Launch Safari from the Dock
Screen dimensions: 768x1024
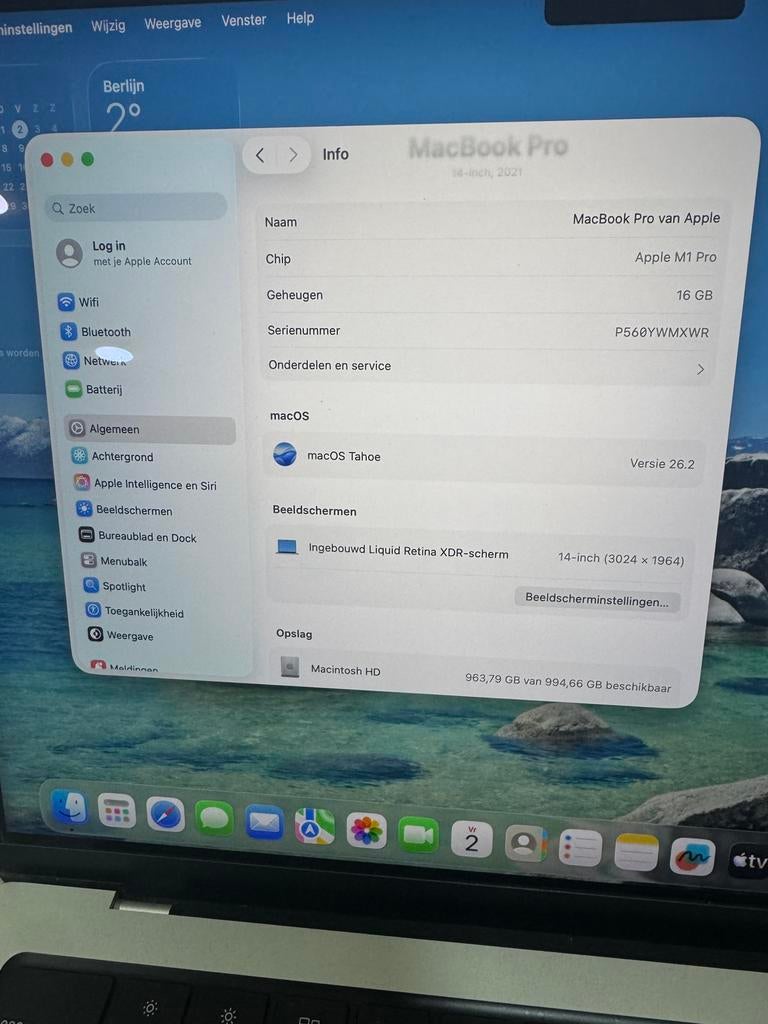coord(165,816)
